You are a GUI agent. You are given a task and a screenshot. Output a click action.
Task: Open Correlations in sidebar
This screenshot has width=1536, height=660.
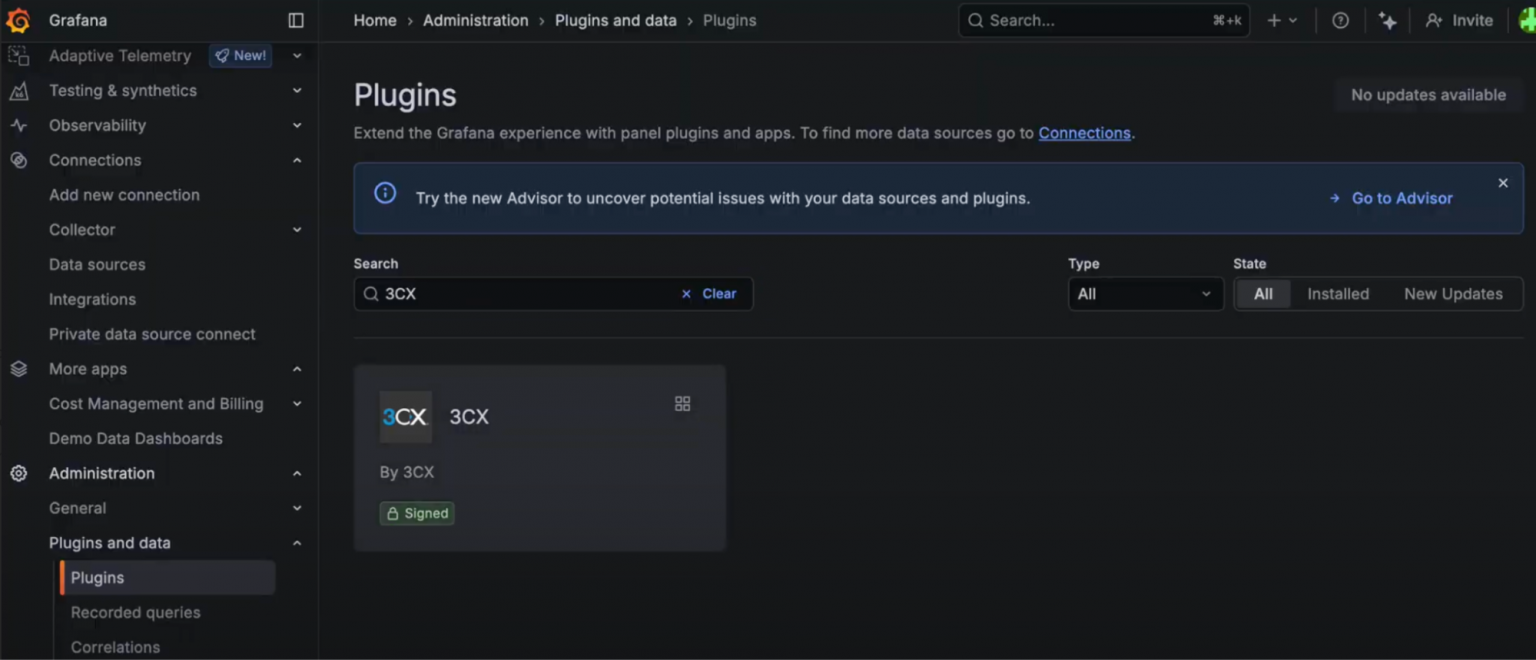pyautogui.click(x=115, y=647)
